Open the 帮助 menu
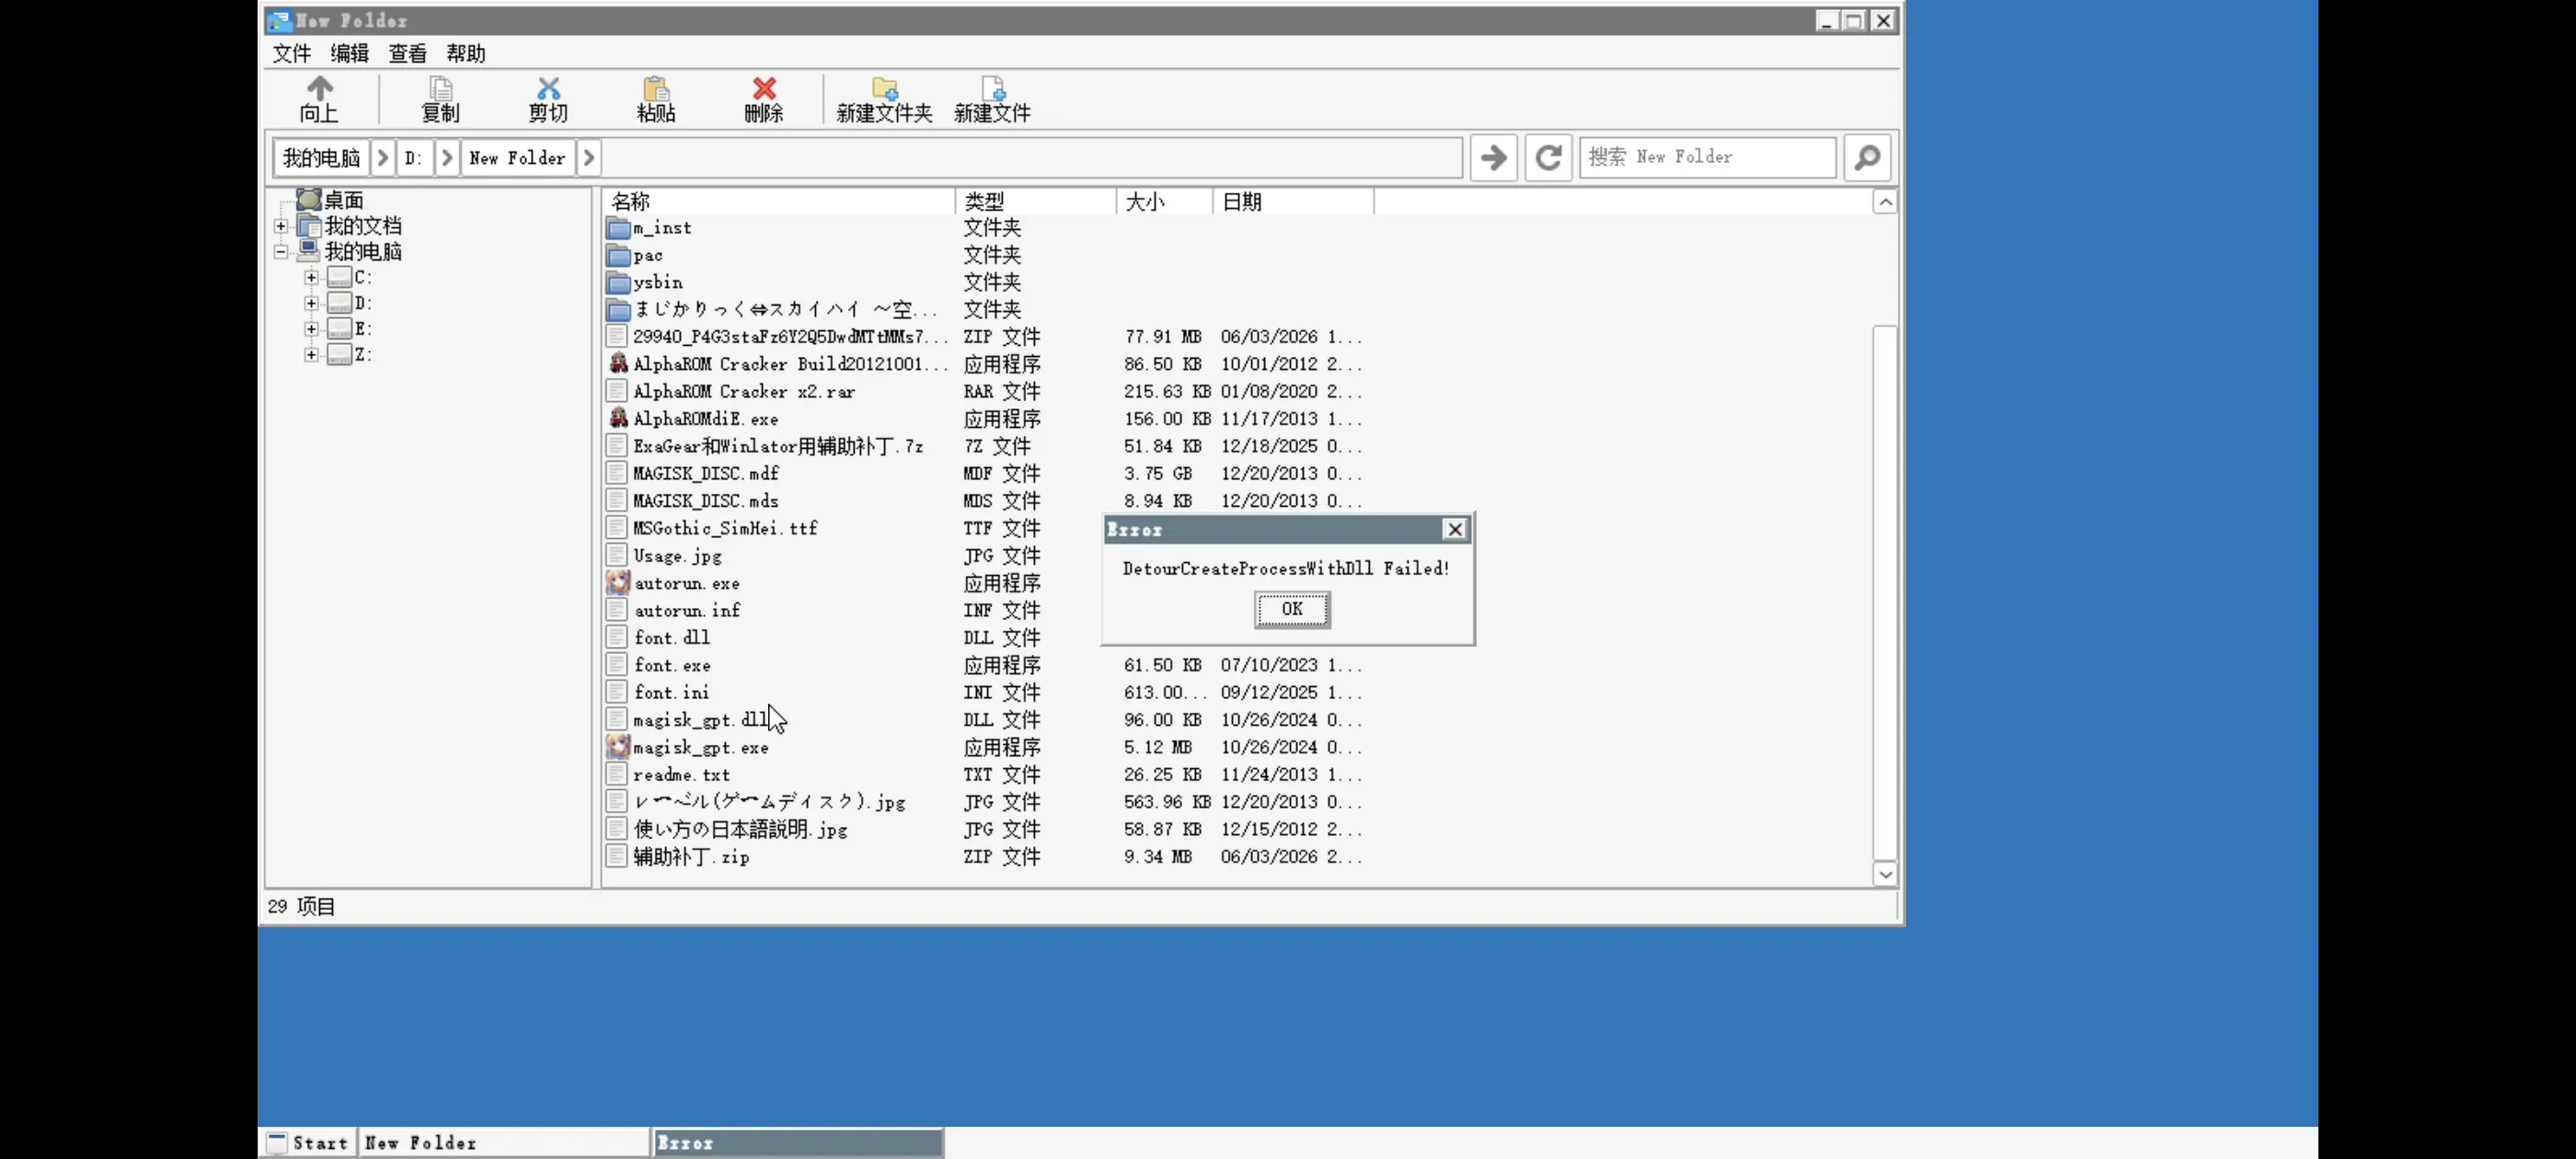 [x=466, y=54]
